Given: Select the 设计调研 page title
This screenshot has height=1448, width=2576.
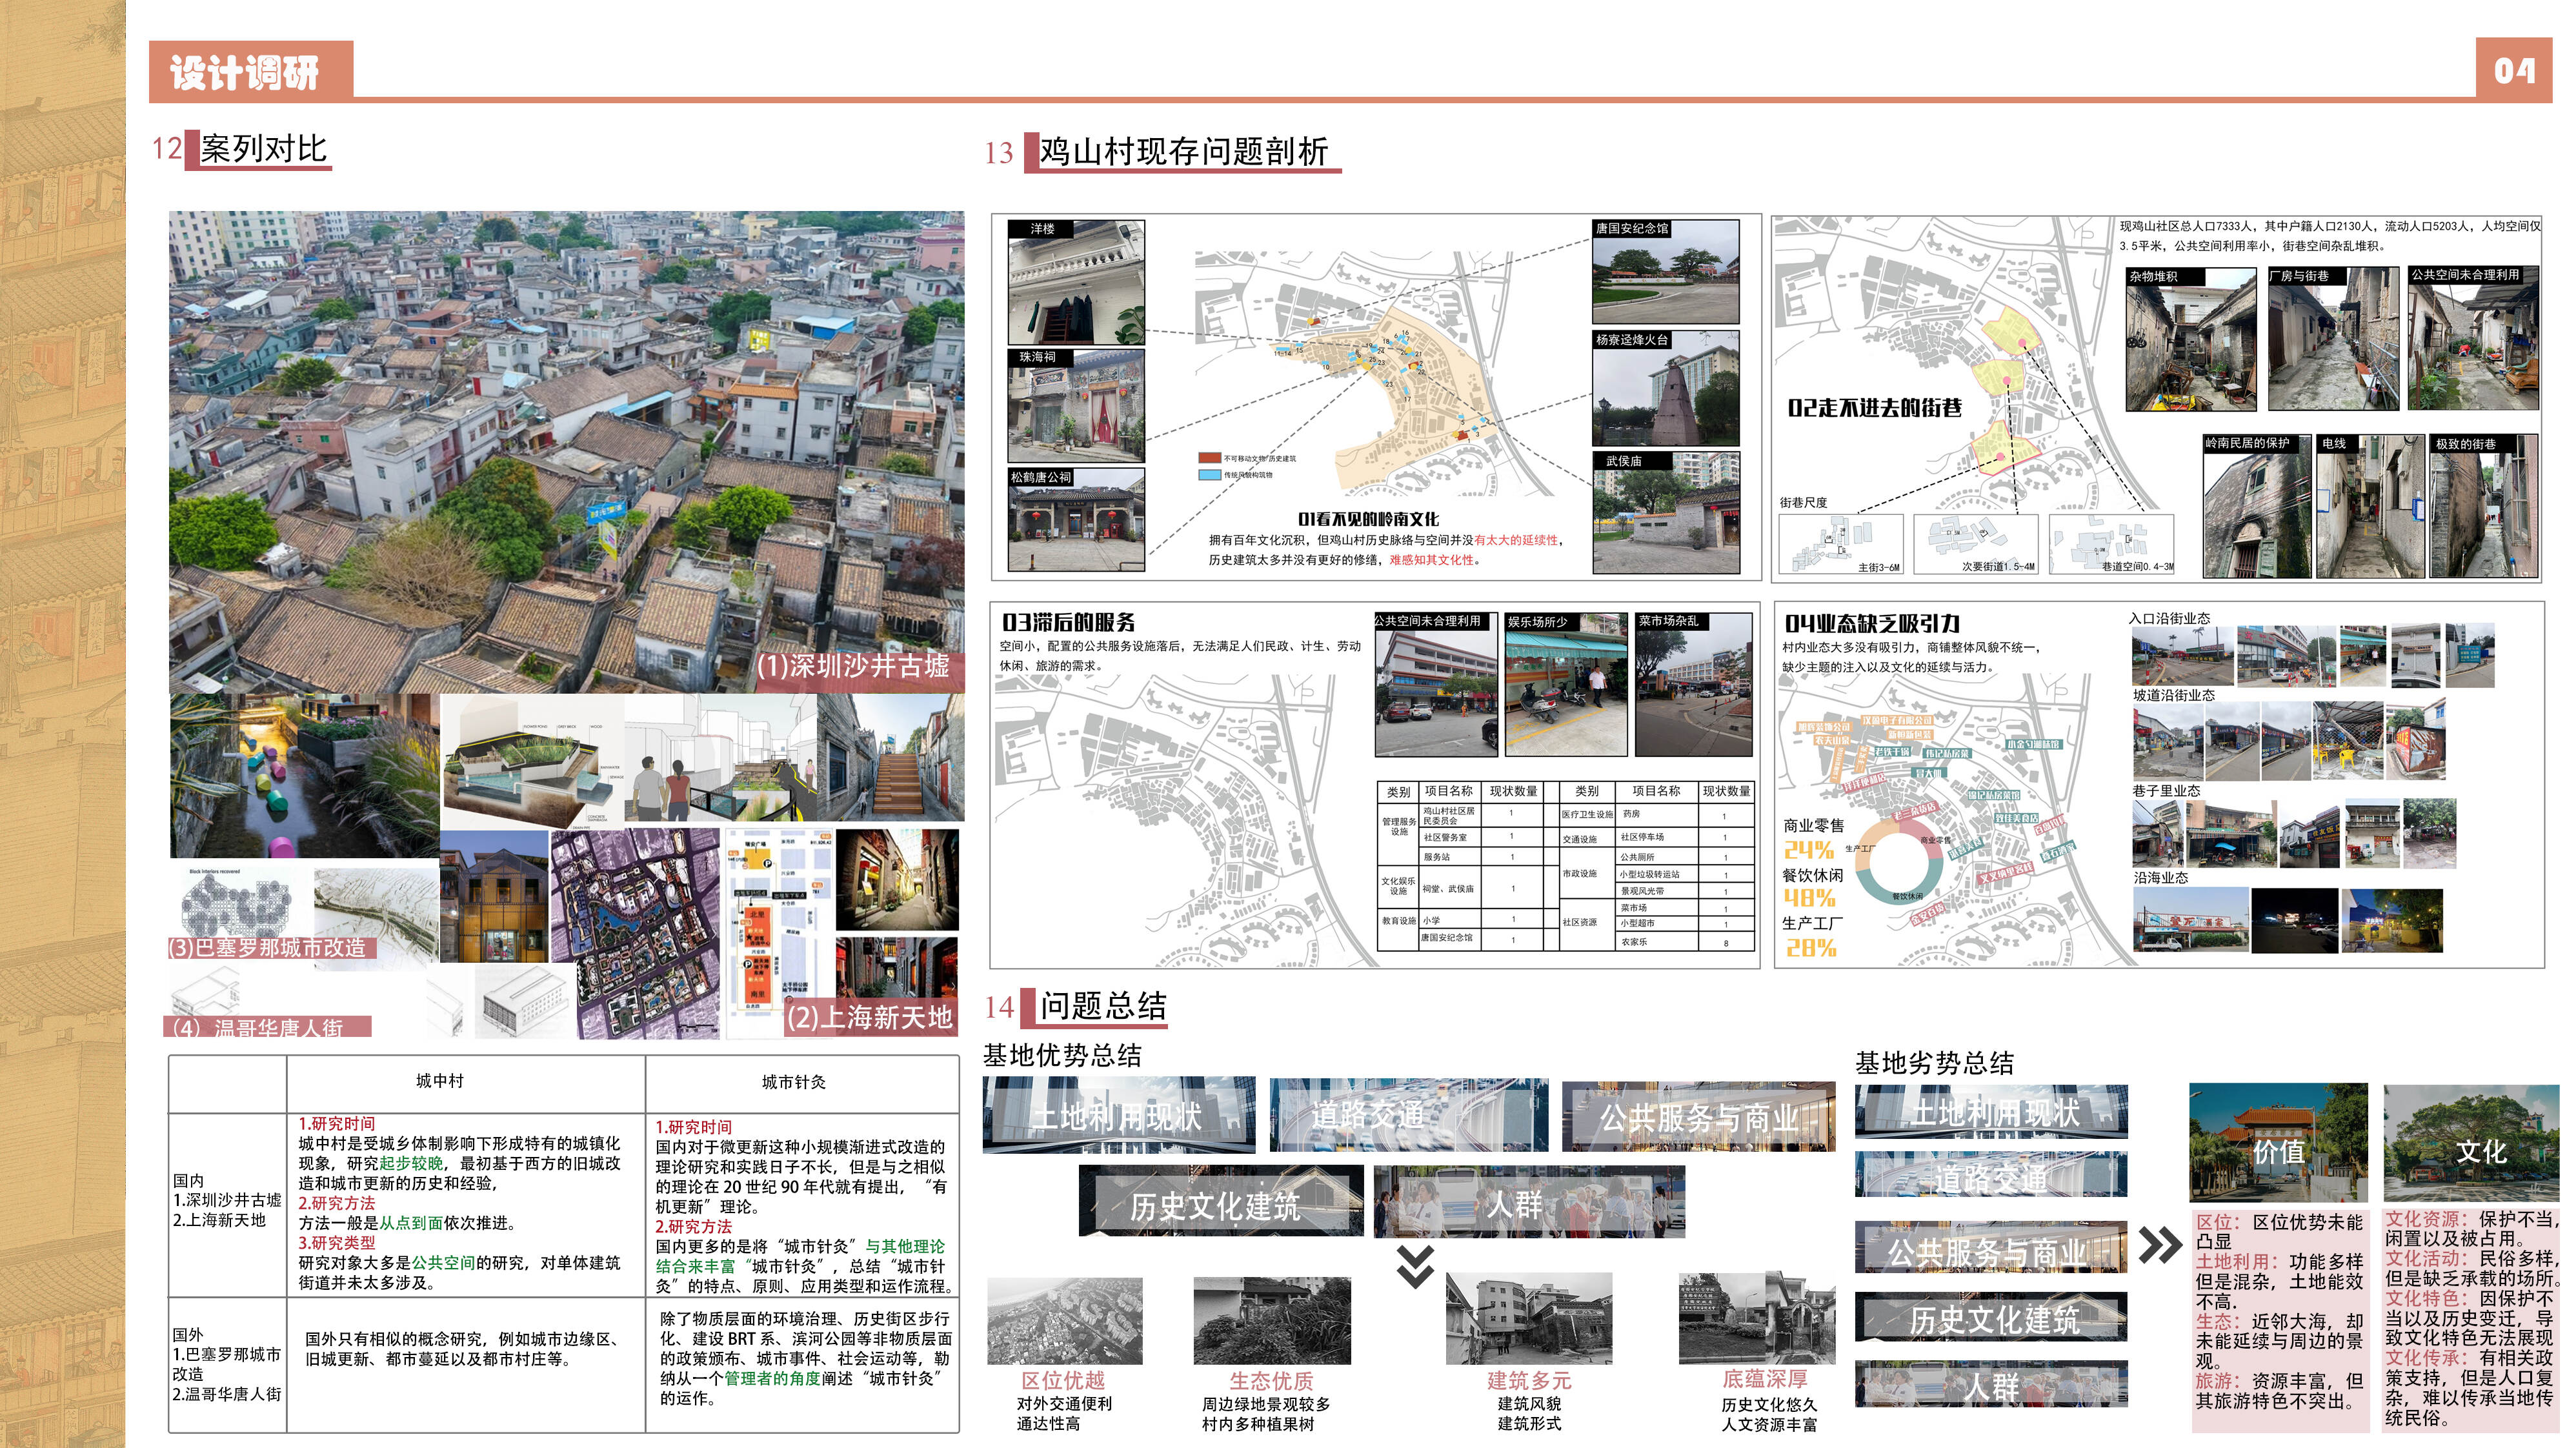Looking at the screenshot, I should pos(245,72).
